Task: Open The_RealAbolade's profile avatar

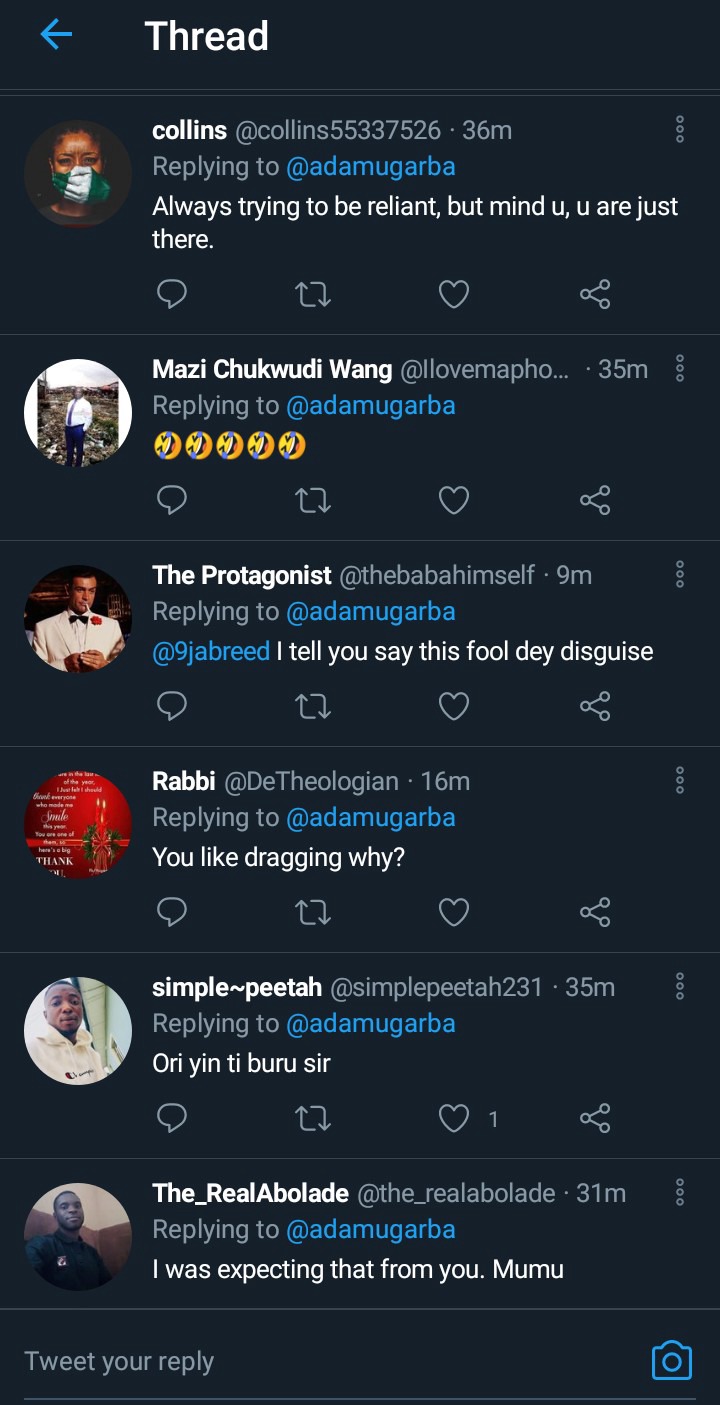Action: 78,1237
